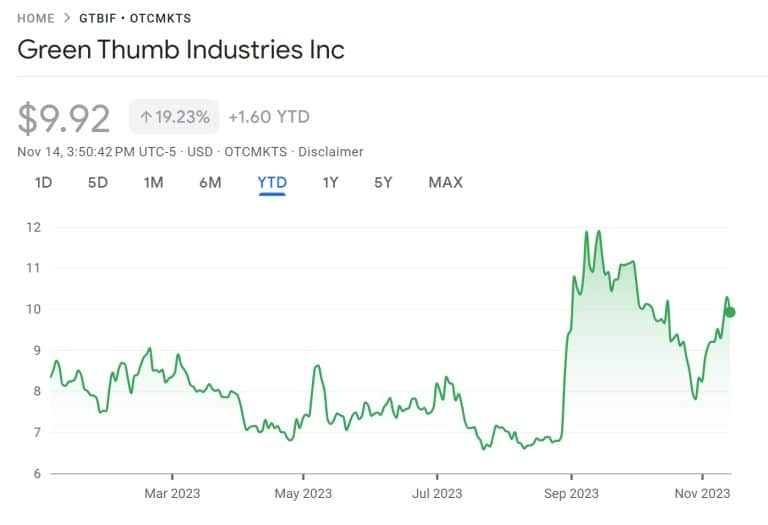The height and width of the screenshot is (525, 768).
Task: Select the YTD range tab
Action: (272, 184)
